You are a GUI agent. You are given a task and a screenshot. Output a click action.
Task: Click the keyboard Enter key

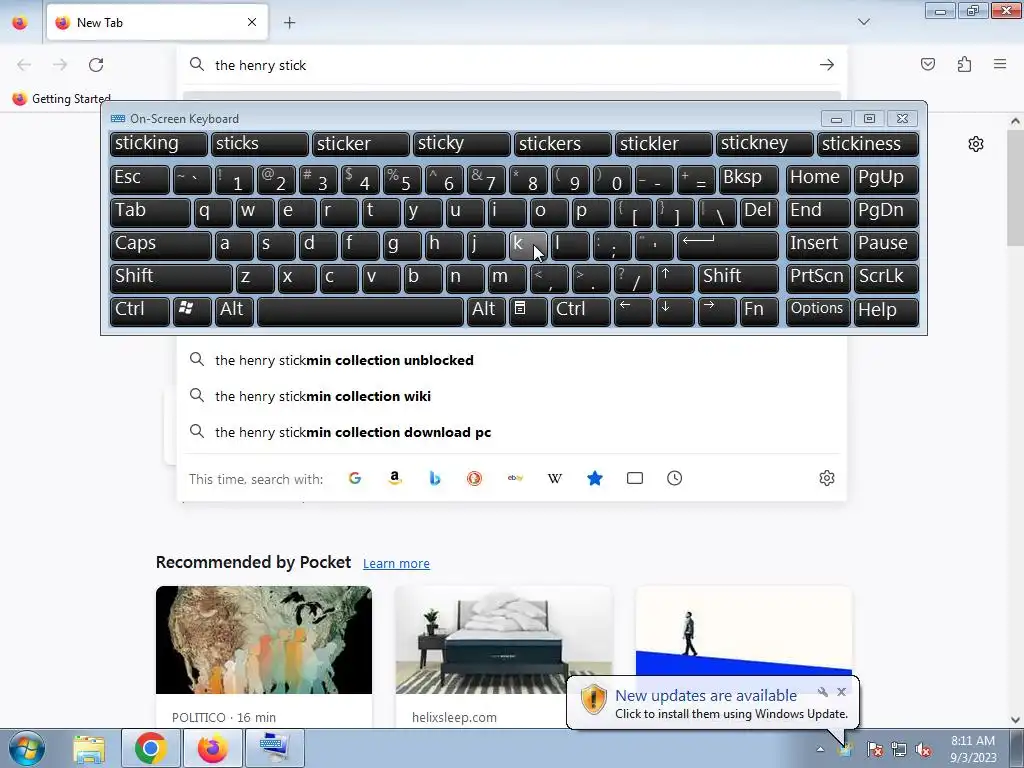click(x=728, y=246)
